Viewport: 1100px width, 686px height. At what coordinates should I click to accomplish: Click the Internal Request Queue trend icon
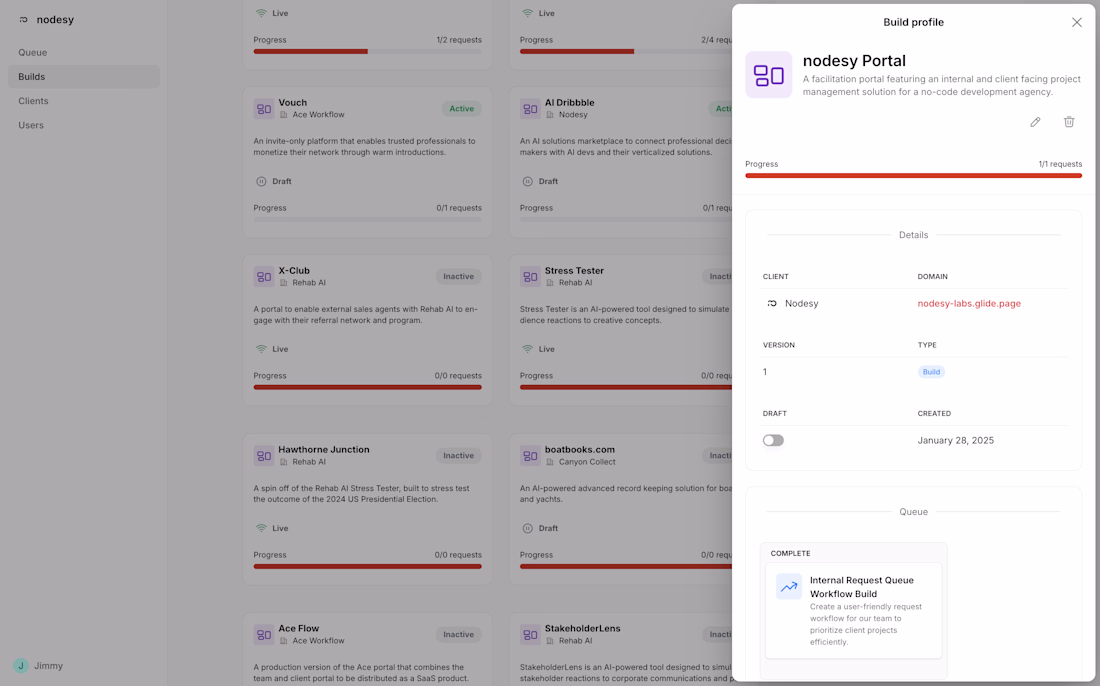tap(789, 587)
